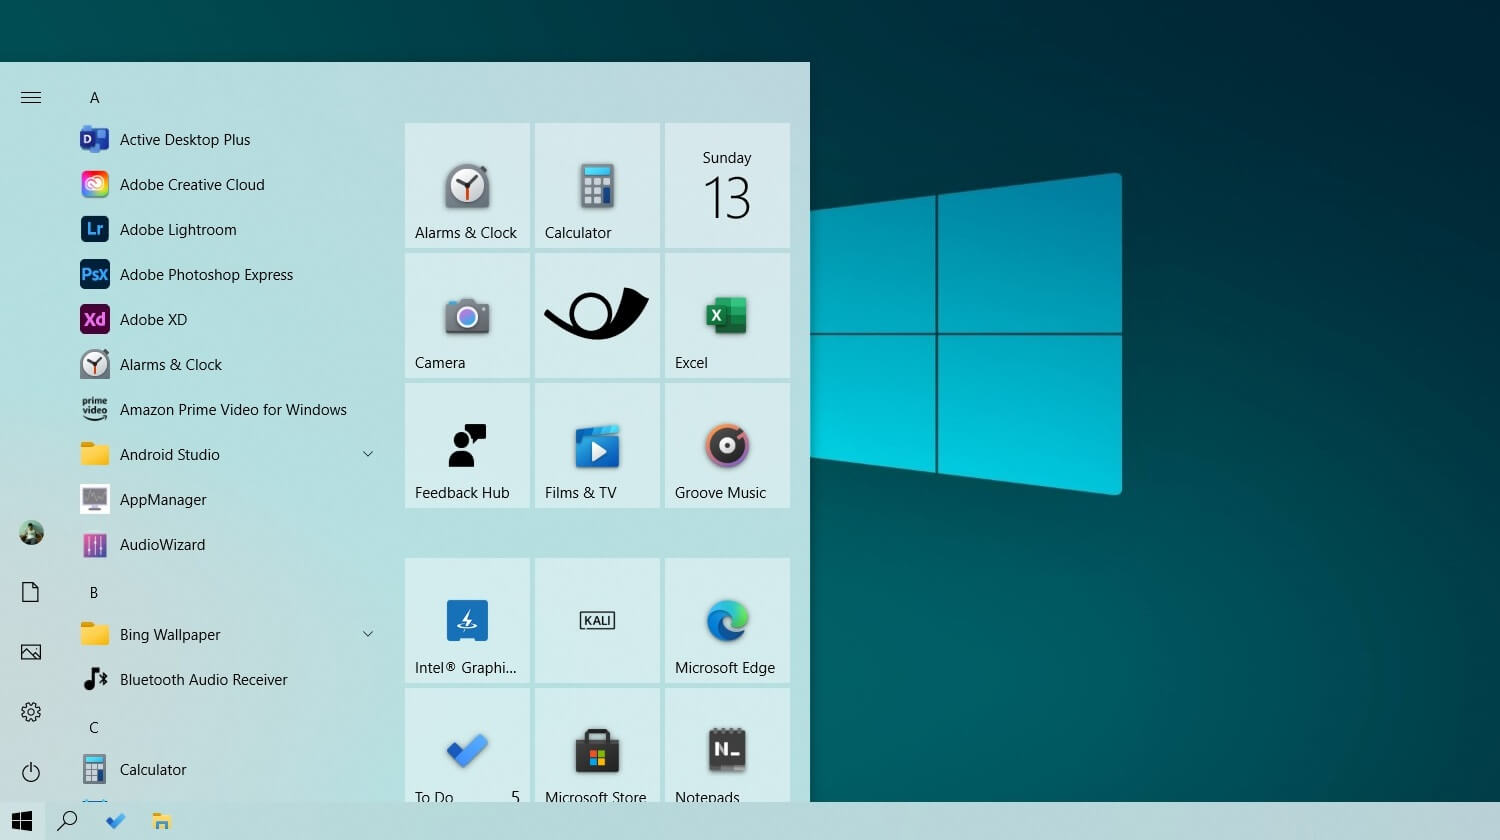Launch the Microsoft Store tile
The height and width of the screenshot is (840, 1500).
coord(597,745)
